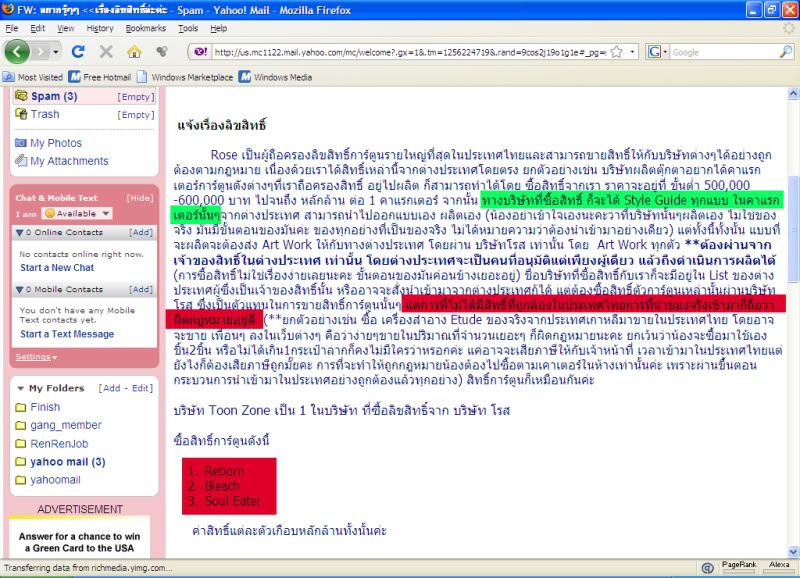
Task: Click the Green Card advertisement
Action: click(x=80, y=542)
